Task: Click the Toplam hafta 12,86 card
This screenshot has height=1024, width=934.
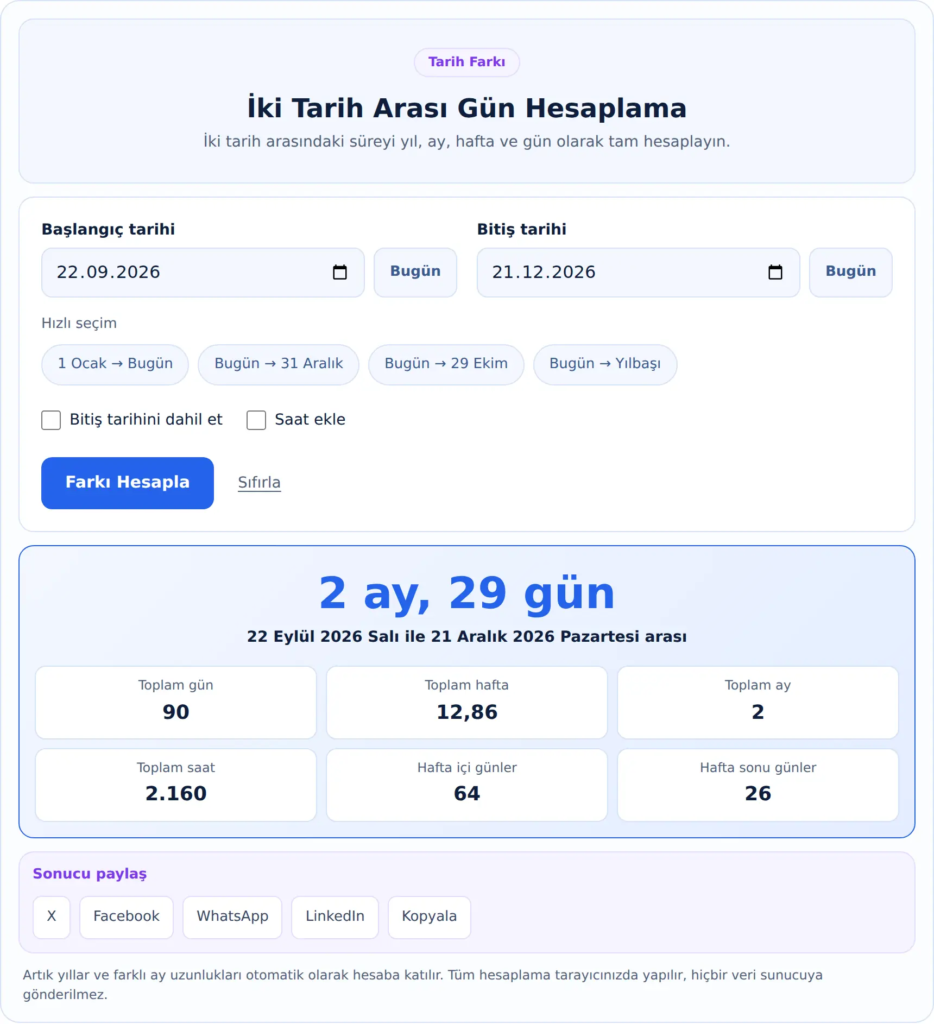Action: pyautogui.click(x=467, y=703)
